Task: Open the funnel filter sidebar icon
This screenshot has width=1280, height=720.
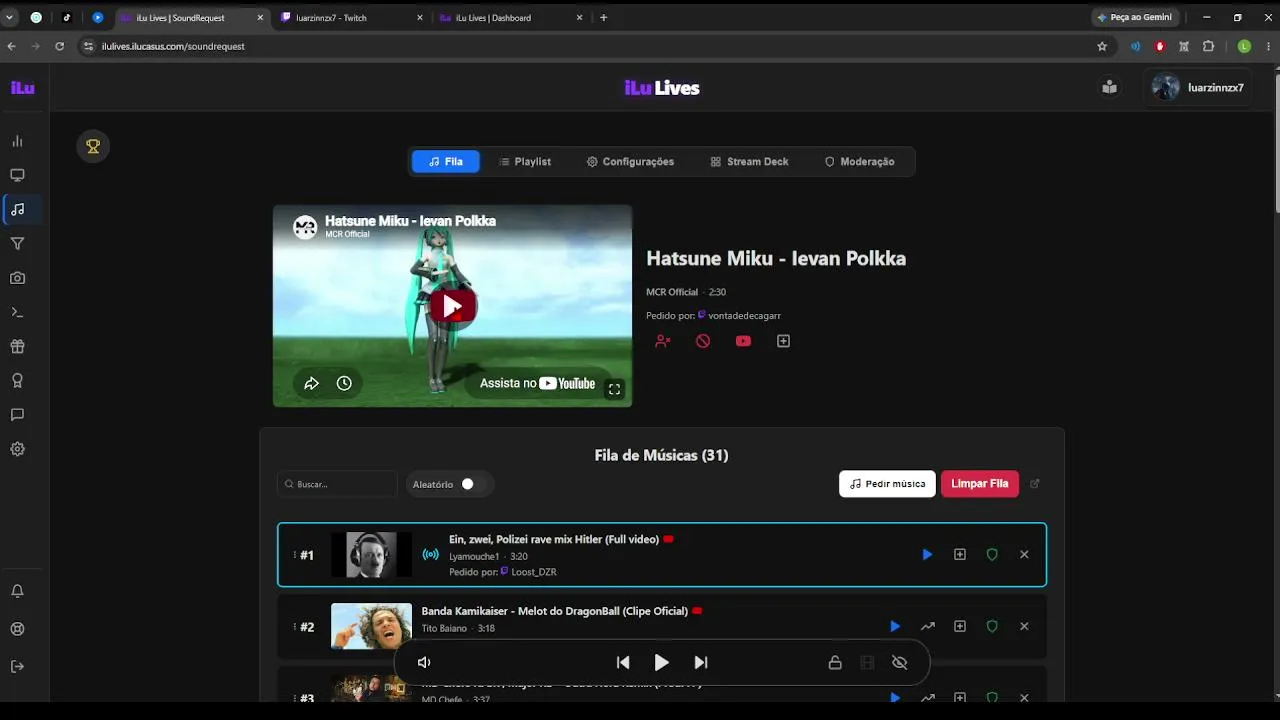Action: point(17,244)
